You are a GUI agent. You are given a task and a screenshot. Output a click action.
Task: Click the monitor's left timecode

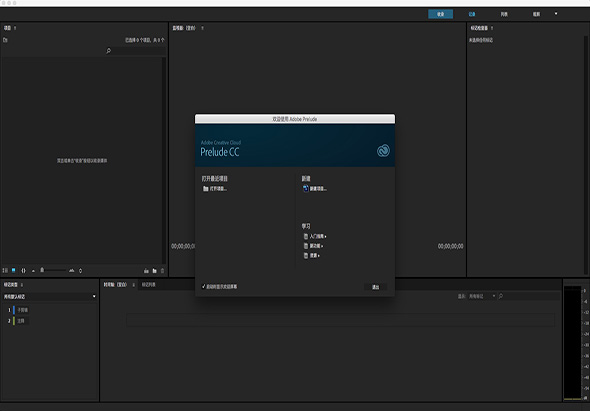click(183, 246)
